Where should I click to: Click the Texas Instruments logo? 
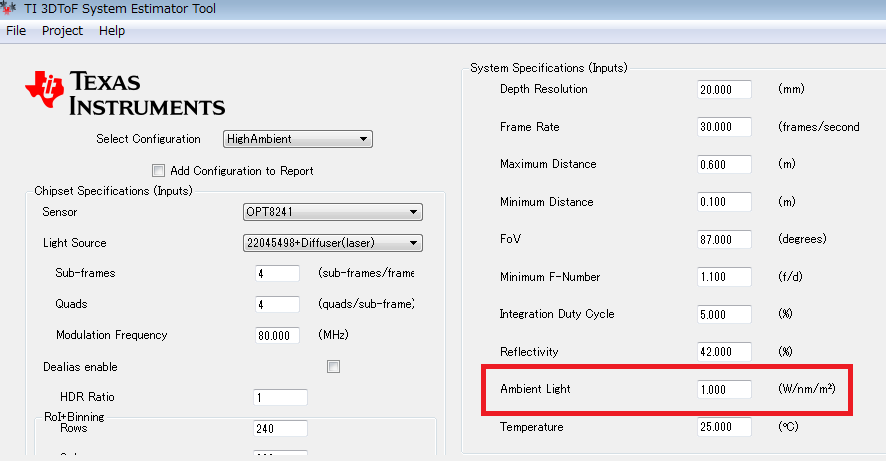(x=125, y=93)
